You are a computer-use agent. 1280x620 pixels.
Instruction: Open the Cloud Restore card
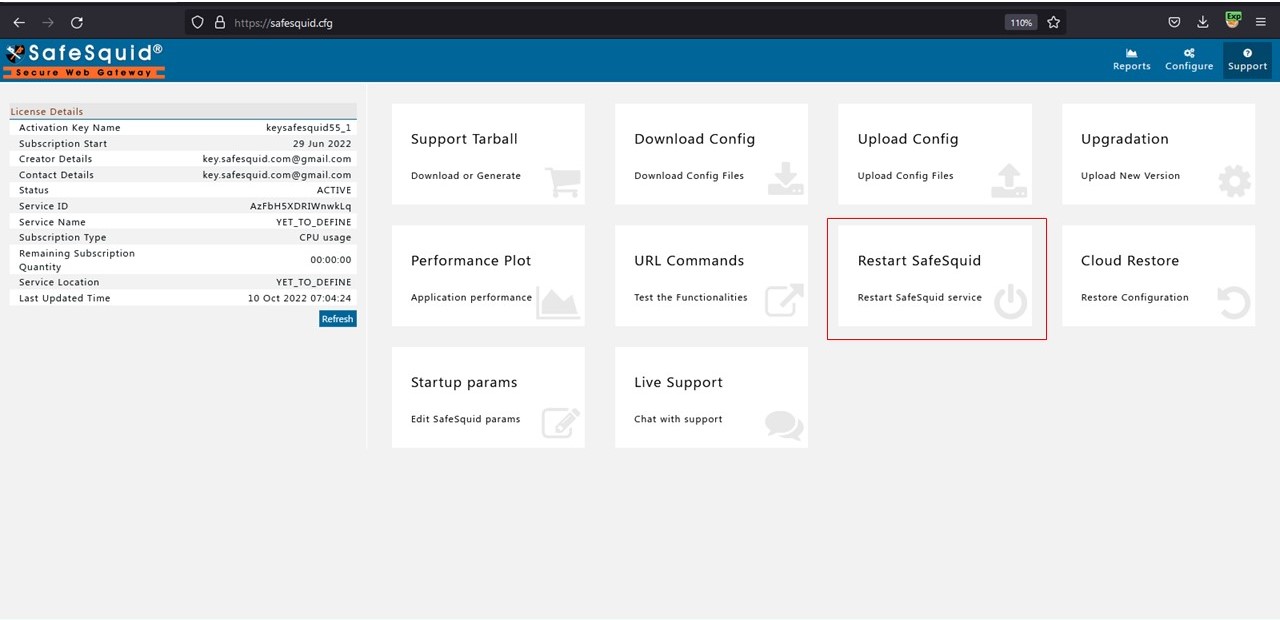pos(1158,276)
